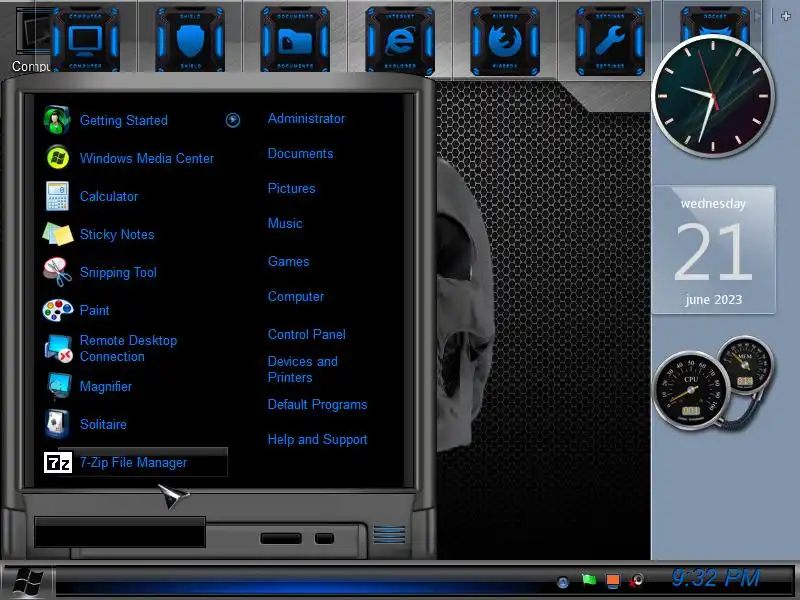
Task: Click the Remote Desktop Connection icon
Action: point(58,348)
